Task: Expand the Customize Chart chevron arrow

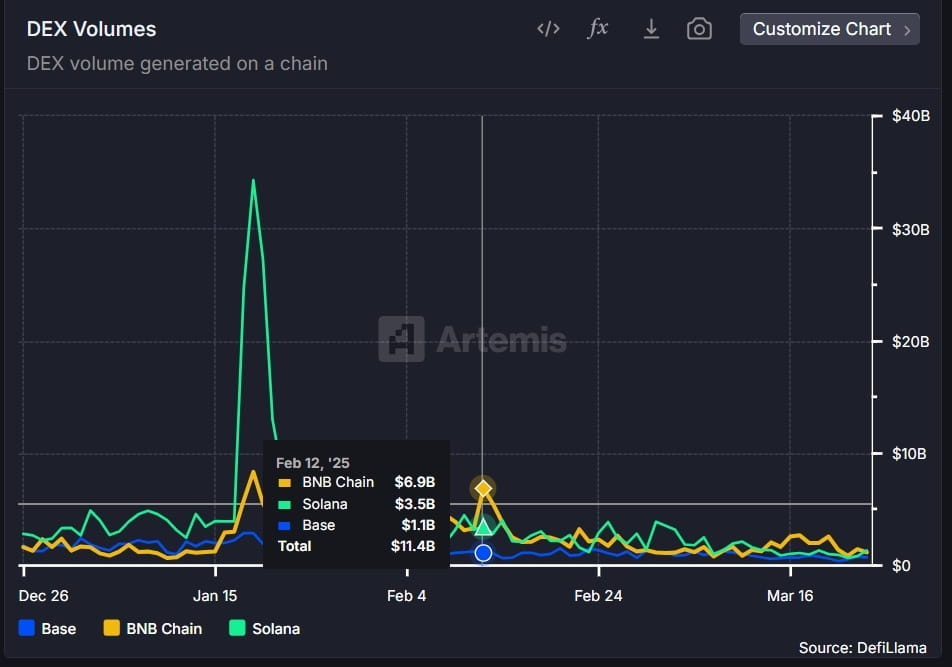Action: (x=907, y=30)
